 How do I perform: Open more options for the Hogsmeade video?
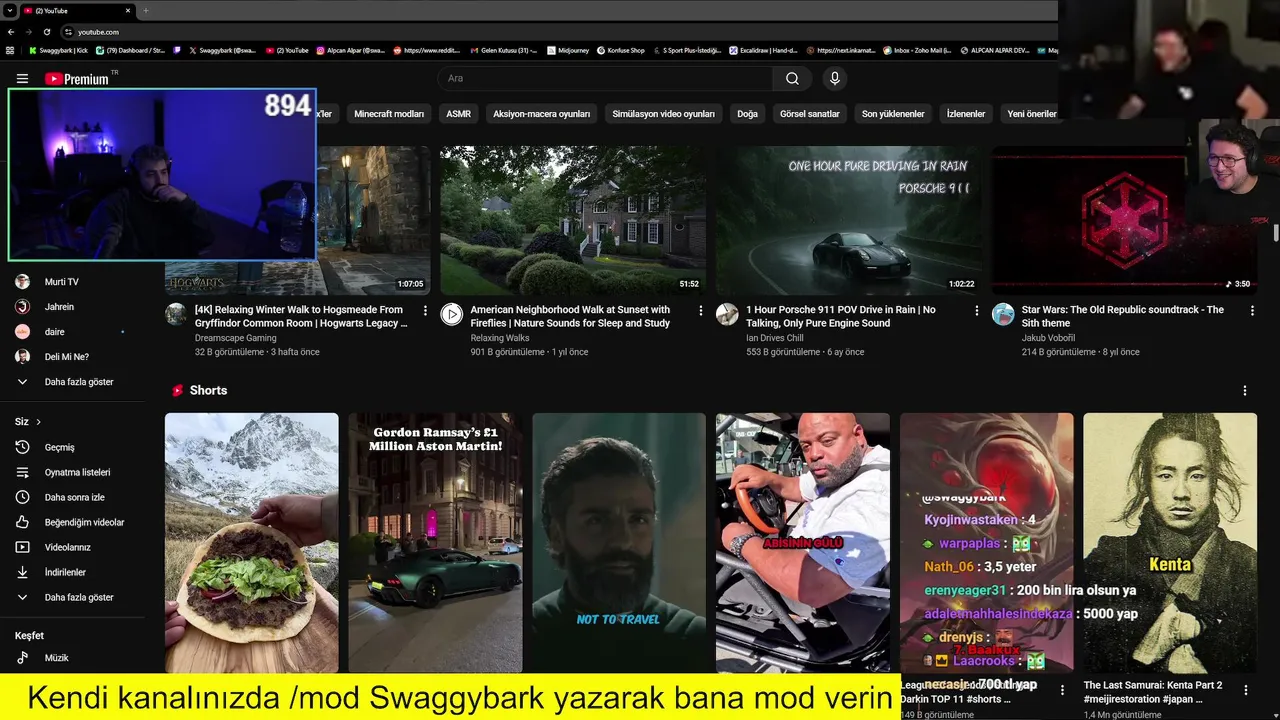426,311
